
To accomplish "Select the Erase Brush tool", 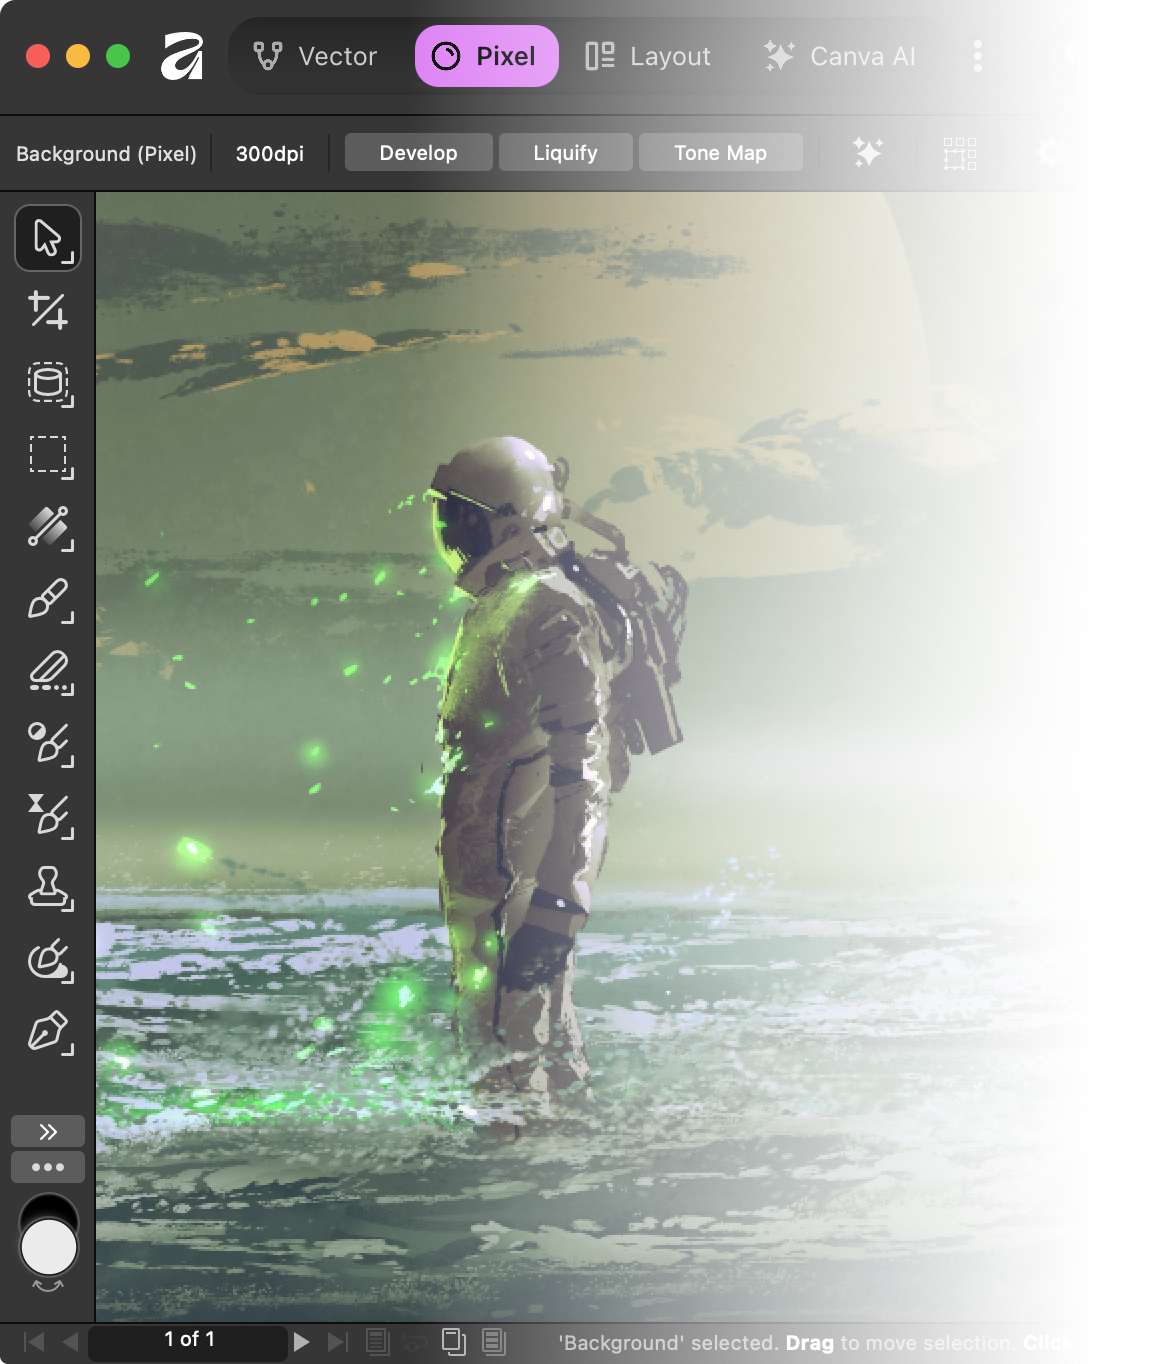I will click(47, 672).
